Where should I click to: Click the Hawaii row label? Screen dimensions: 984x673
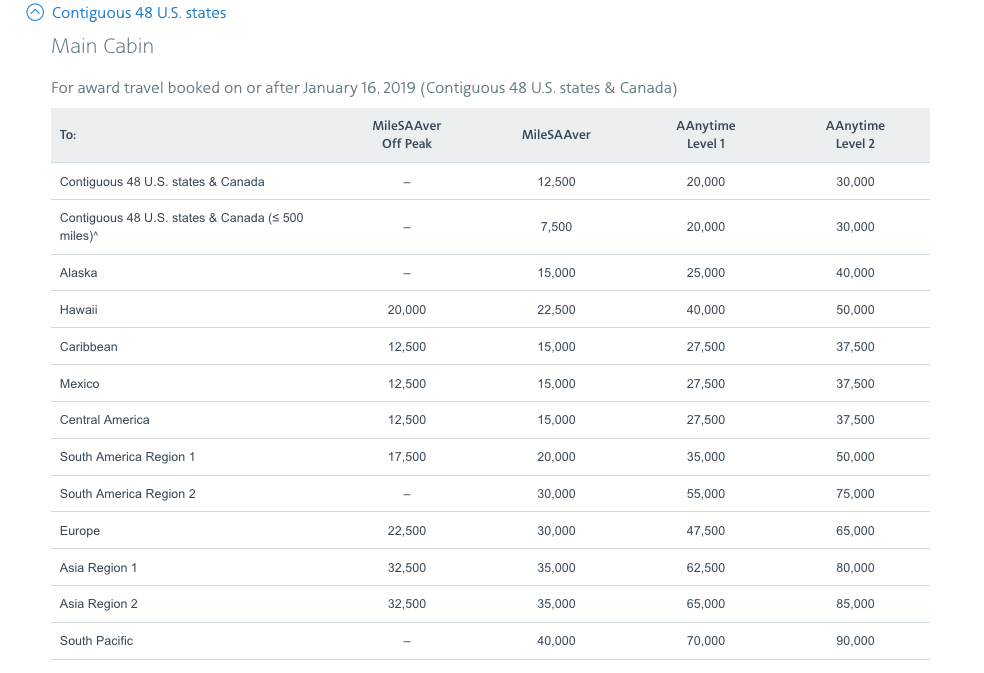pyautogui.click(x=79, y=310)
